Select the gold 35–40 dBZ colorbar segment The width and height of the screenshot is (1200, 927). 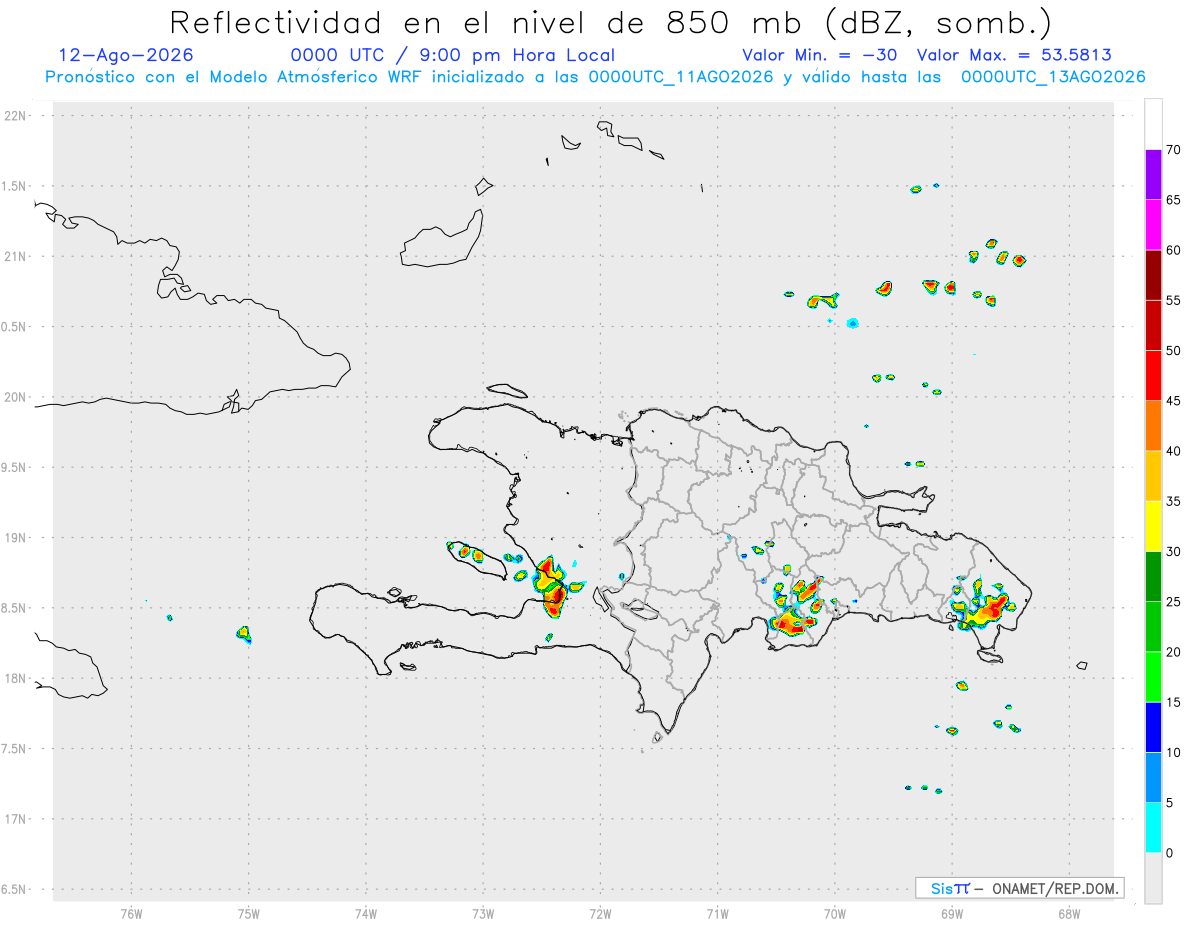pos(1153,476)
